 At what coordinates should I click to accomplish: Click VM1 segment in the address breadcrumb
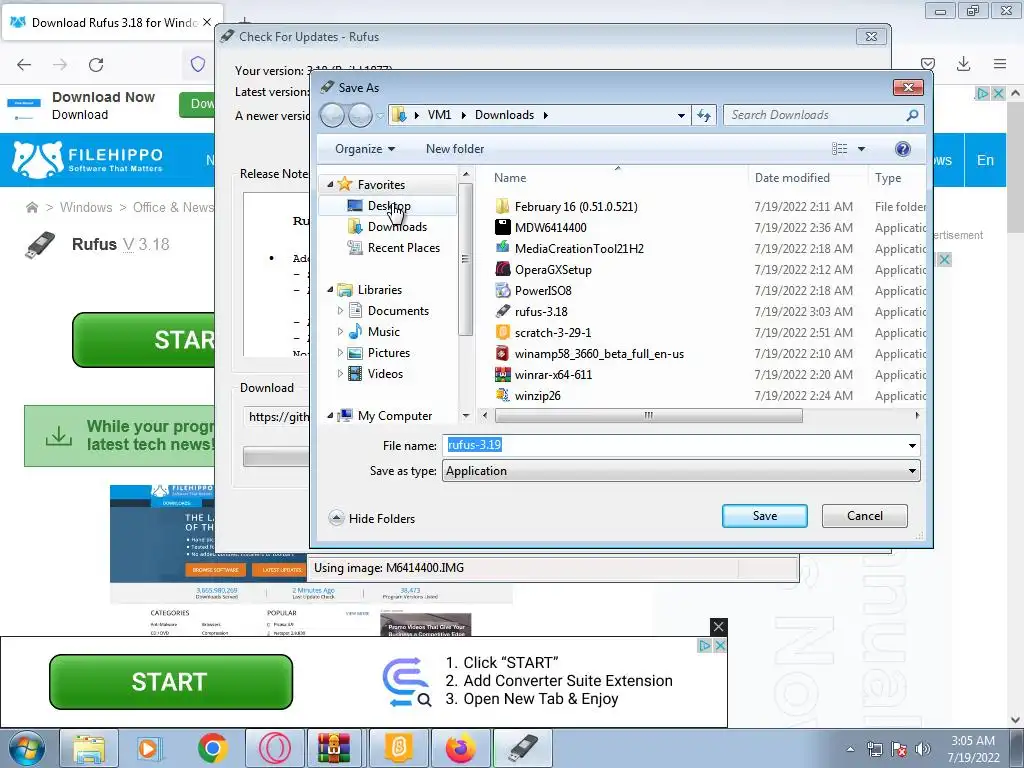point(439,115)
